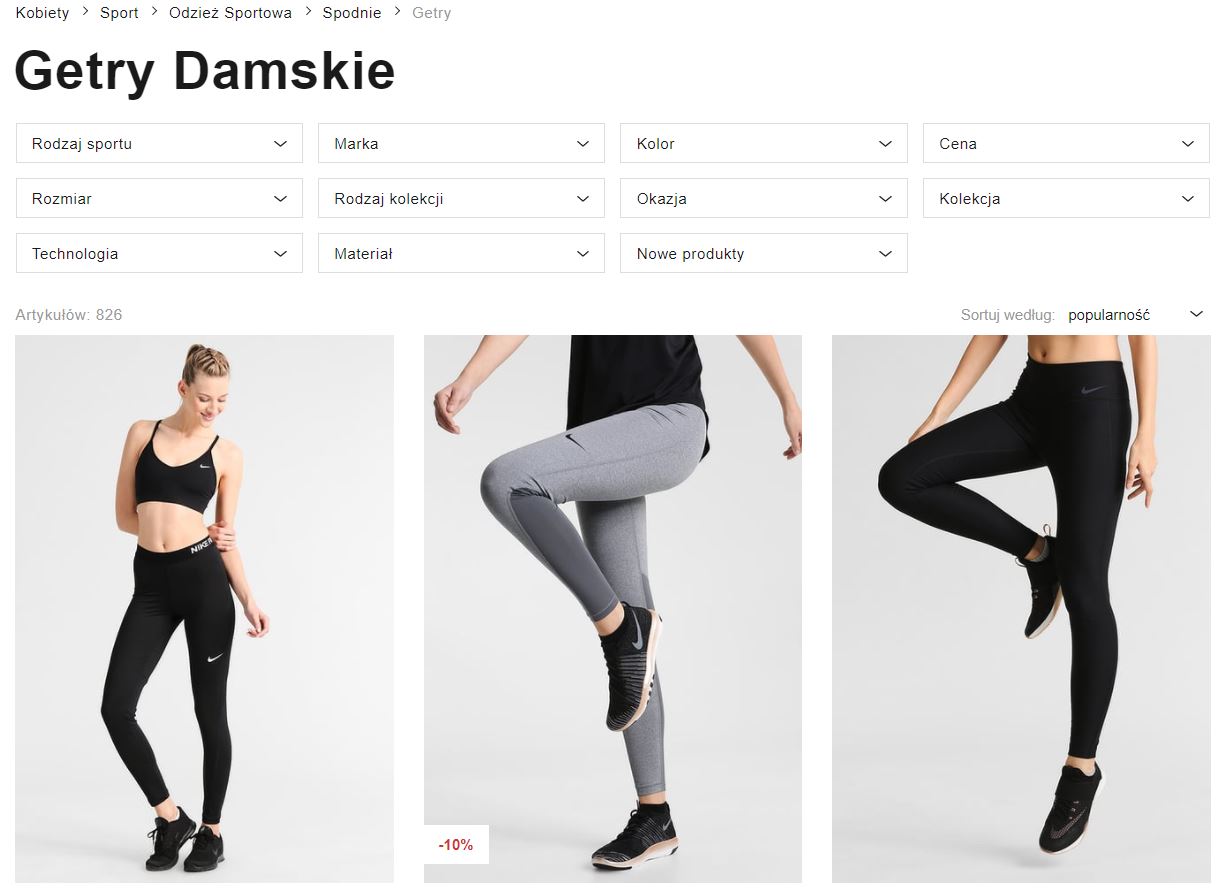Open the Rozmiar size filter

click(159, 198)
